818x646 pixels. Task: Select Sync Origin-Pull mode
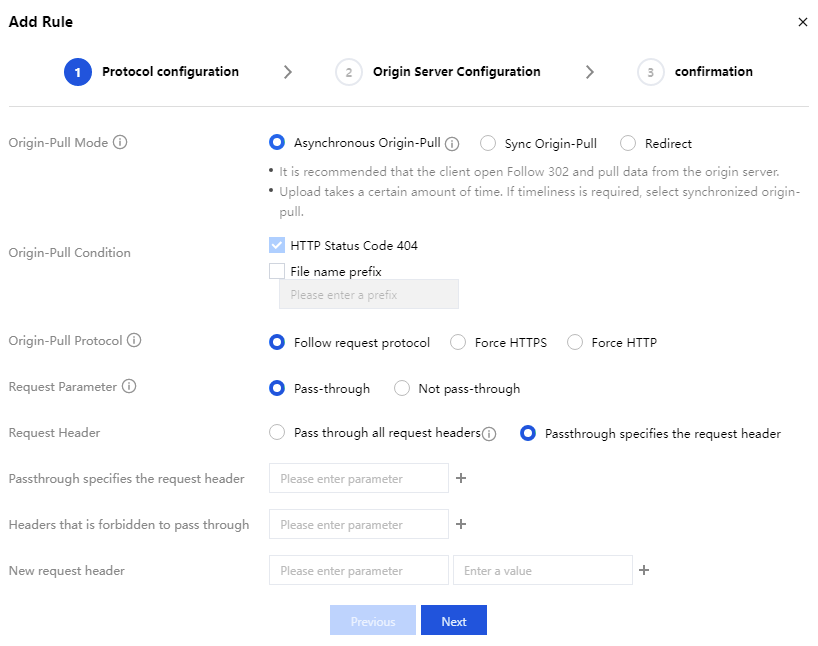pyautogui.click(x=488, y=144)
